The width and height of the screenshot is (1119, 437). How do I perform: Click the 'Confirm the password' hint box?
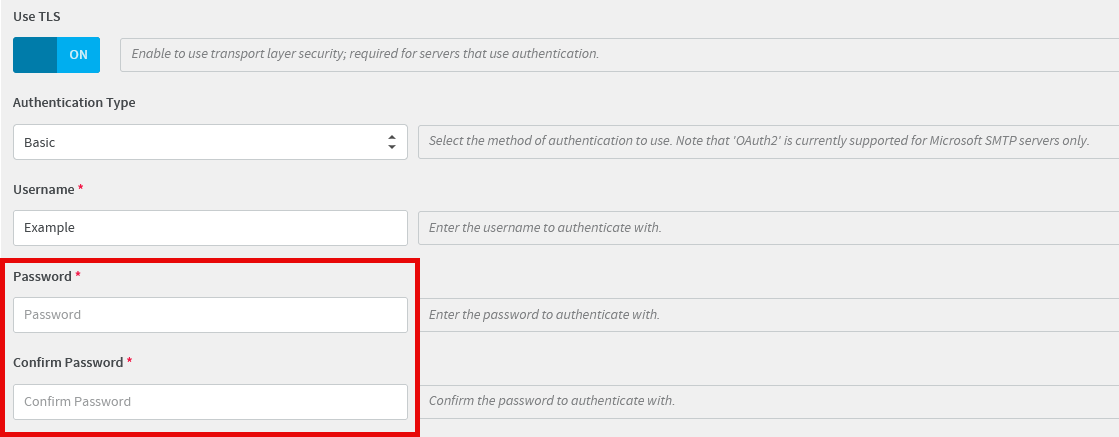(x=768, y=401)
